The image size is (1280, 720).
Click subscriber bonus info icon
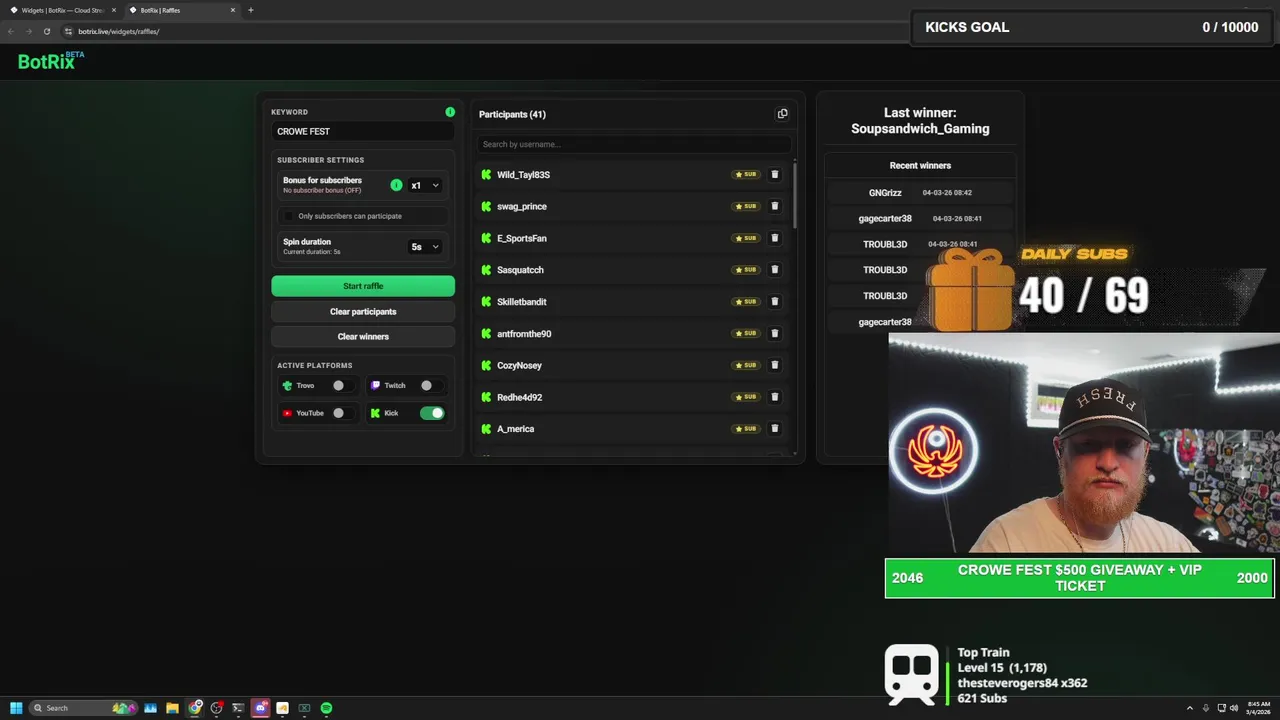tap(396, 185)
